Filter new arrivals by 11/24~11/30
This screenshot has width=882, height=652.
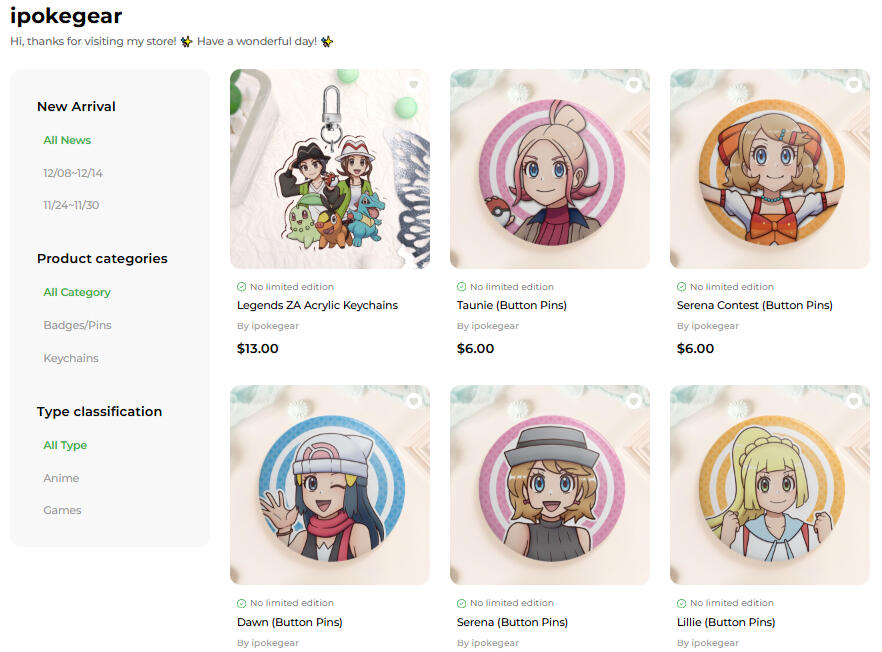click(x=71, y=205)
